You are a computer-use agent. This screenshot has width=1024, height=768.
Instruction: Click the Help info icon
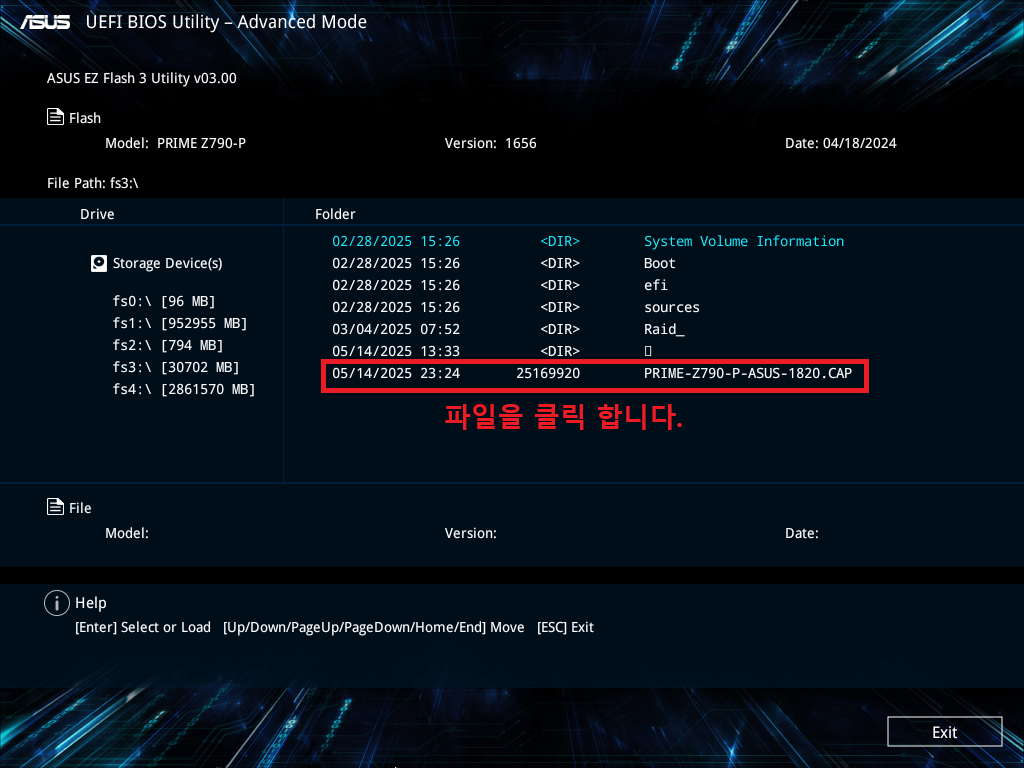pyautogui.click(x=57, y=603)
